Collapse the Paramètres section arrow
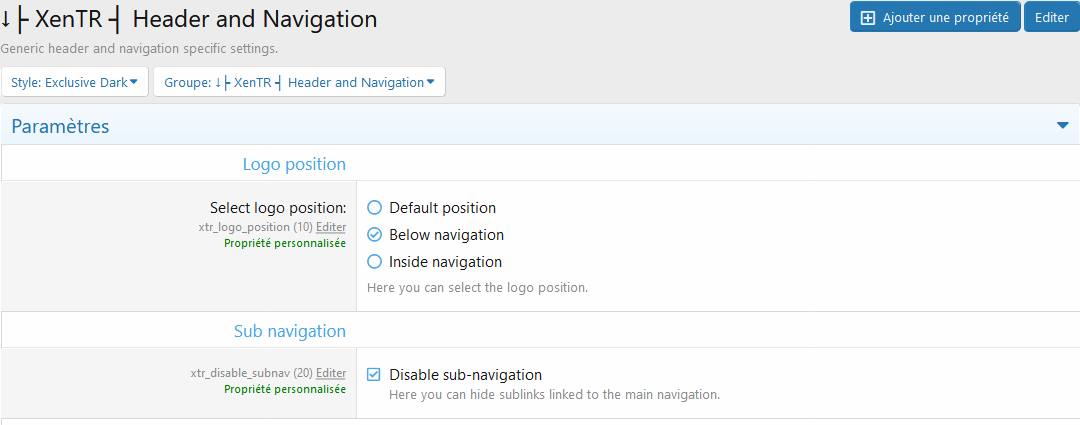Viewport: 1080px width, 425px height. 1063,125
